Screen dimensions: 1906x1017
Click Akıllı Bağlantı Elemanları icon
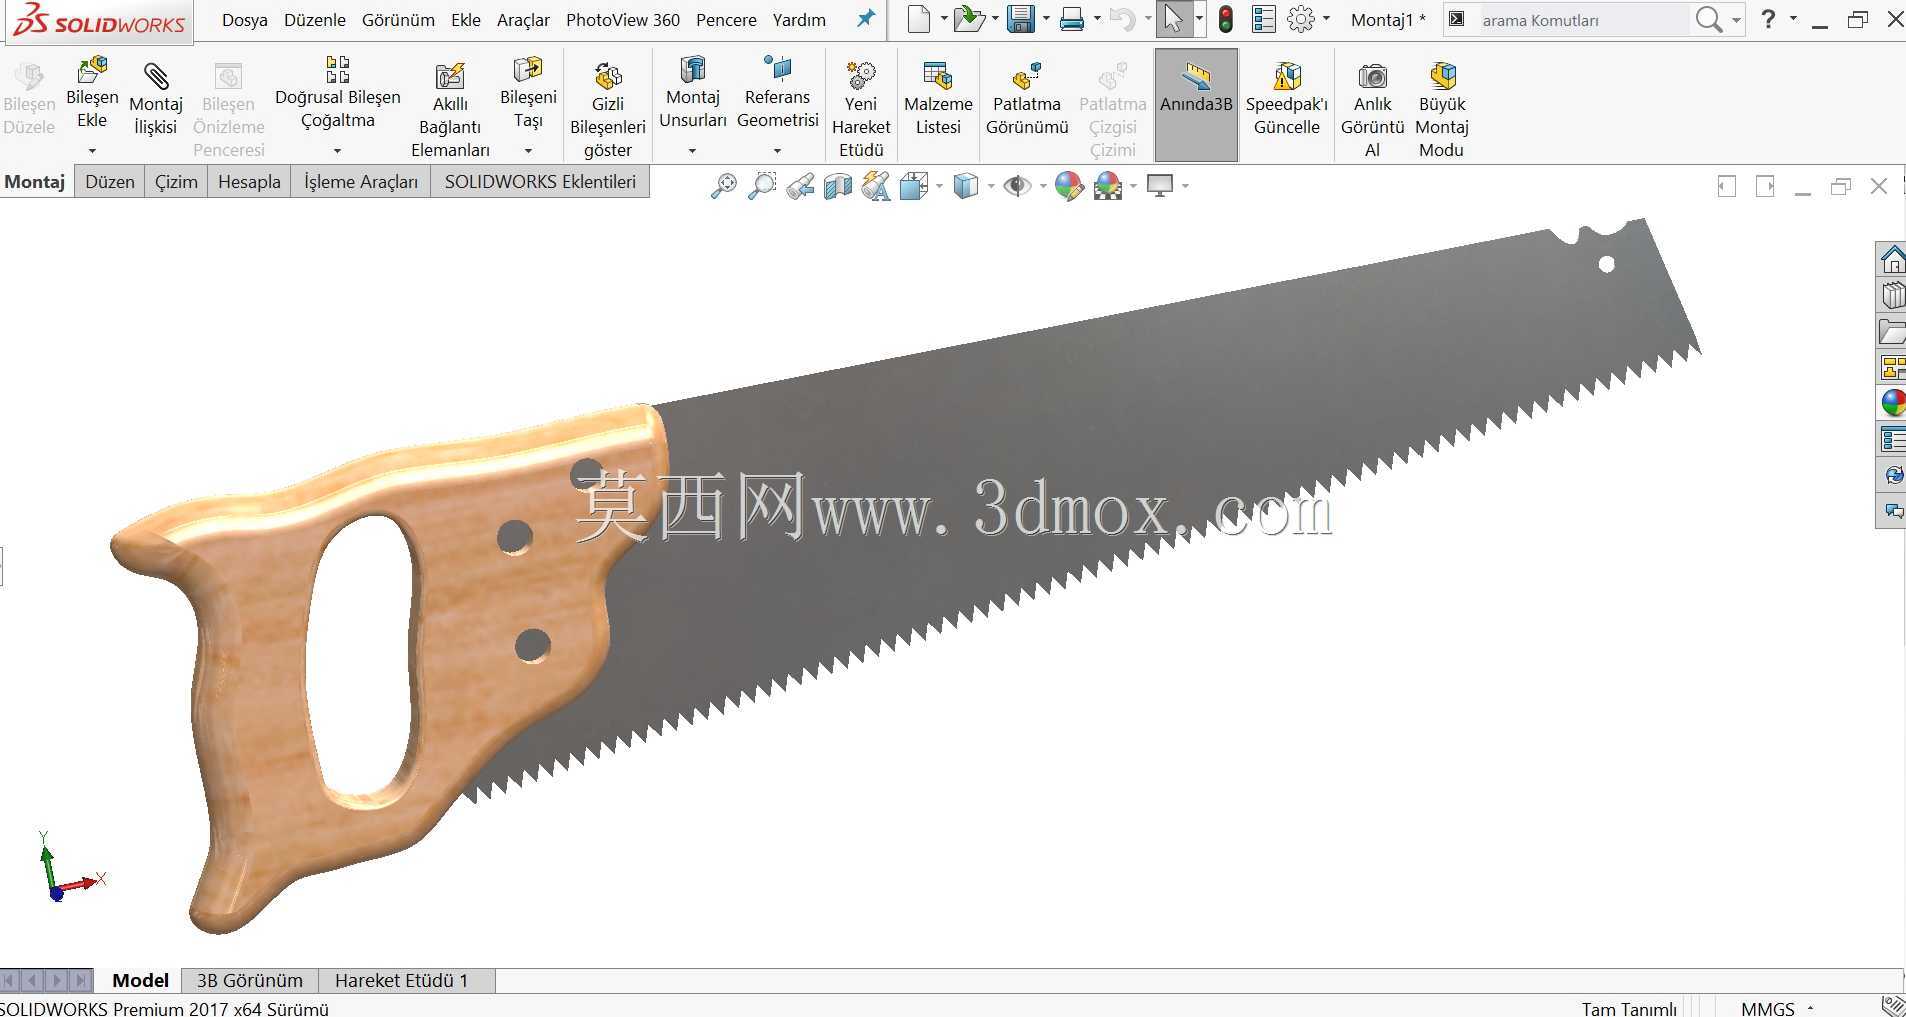click(450, 76)
